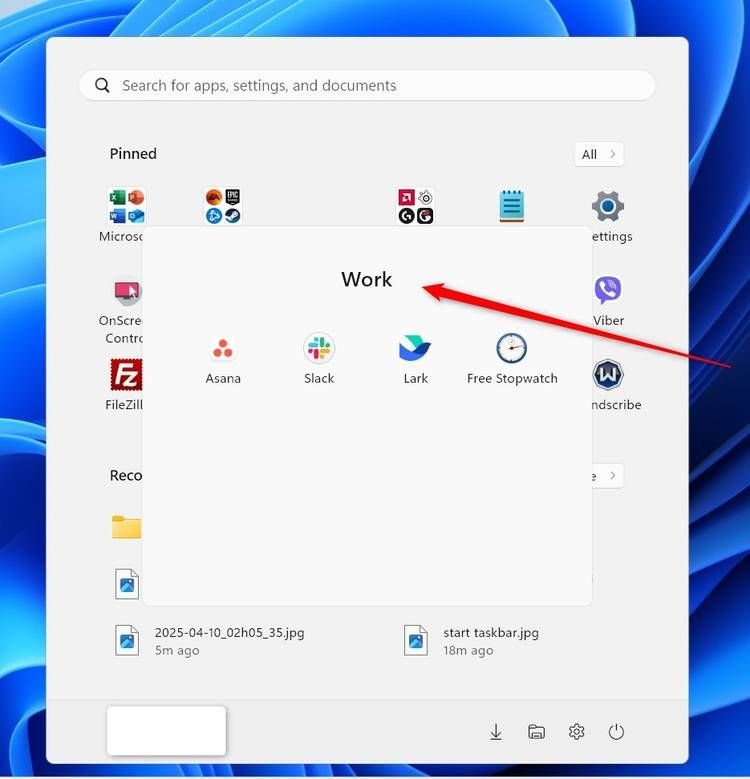Click the Power button

pos(616,732)
